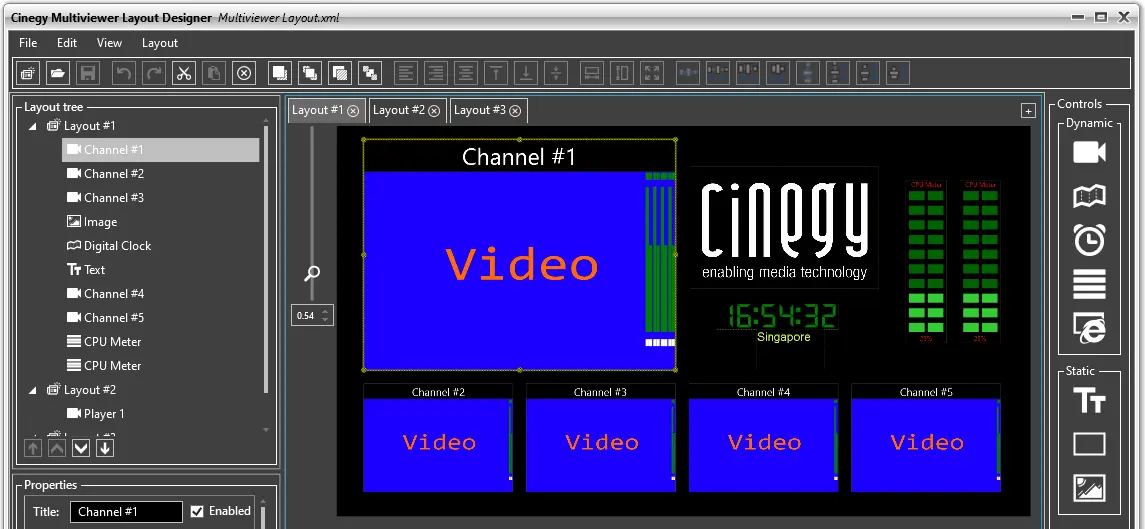
Task: Pick the map-style icon in Dynamic controls
Action: [x=1089, y=196]
